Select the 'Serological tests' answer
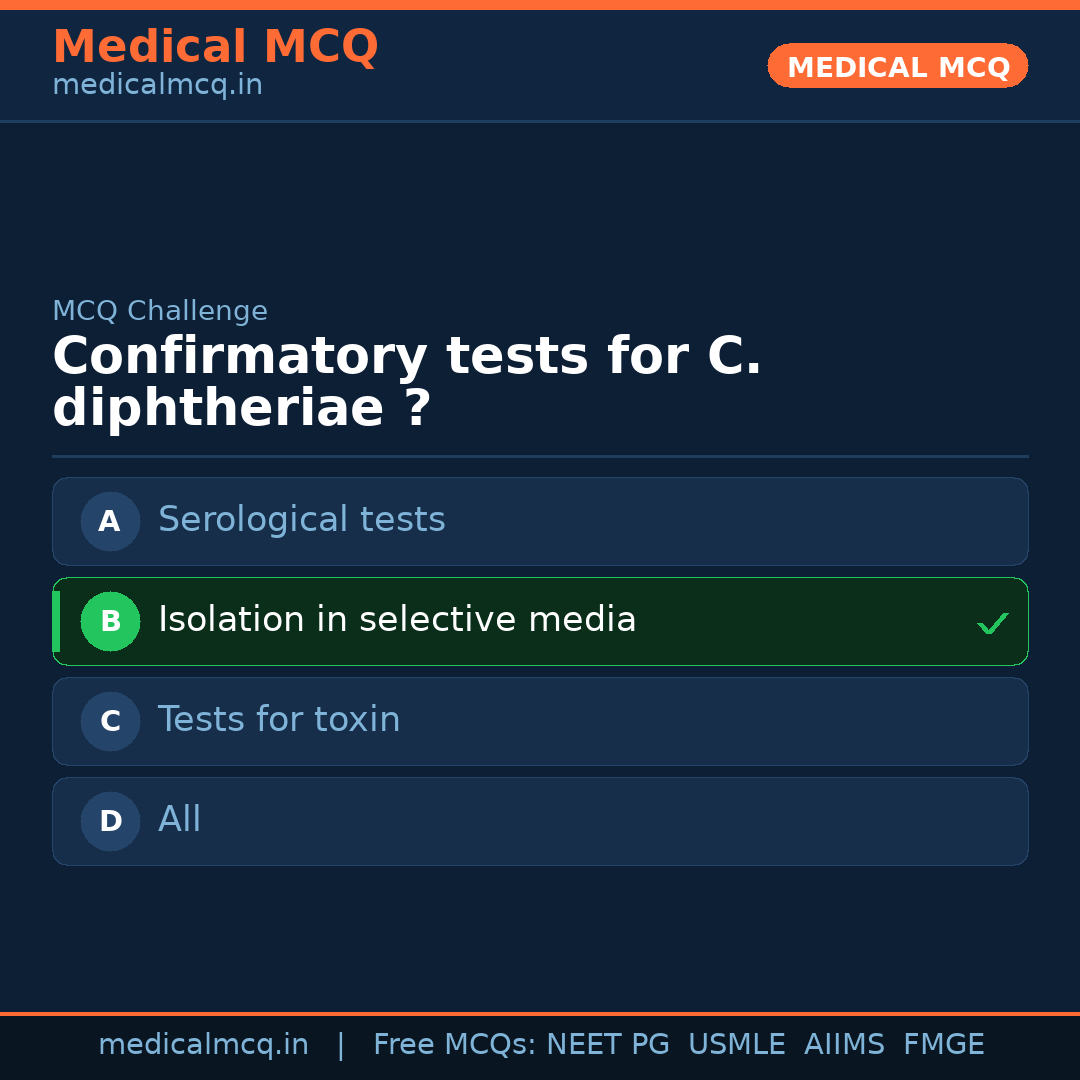The height and width of the screenshot is (1080, 1080). [301, 520]
